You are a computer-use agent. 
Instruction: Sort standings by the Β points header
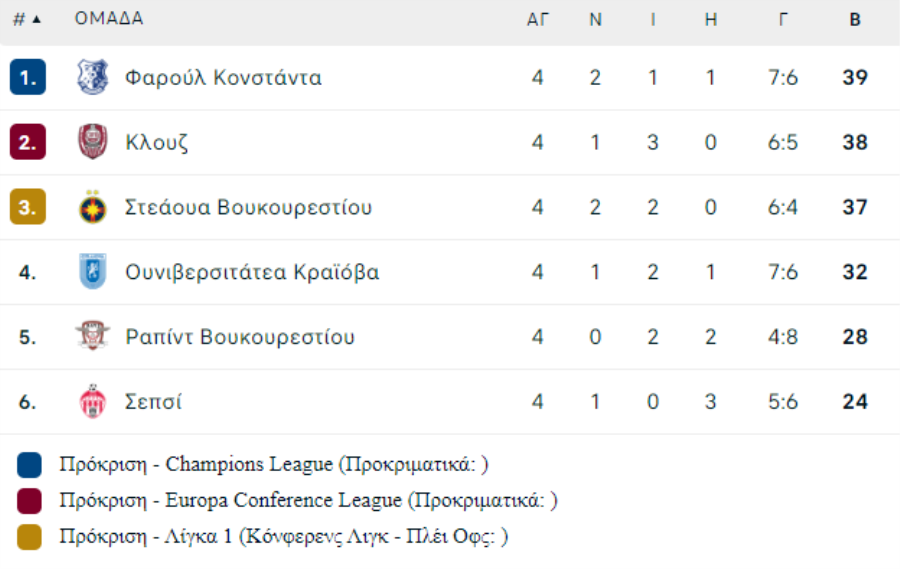click(x=855, y=19)
